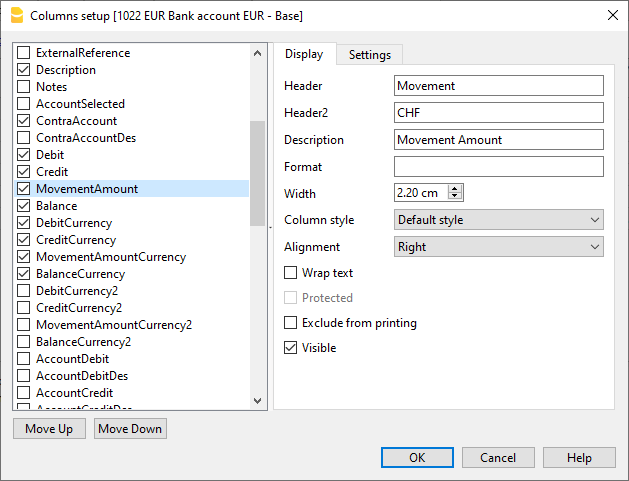629x481 pixels.
Task: Select the Balance list row text
Action: [57, 206]
